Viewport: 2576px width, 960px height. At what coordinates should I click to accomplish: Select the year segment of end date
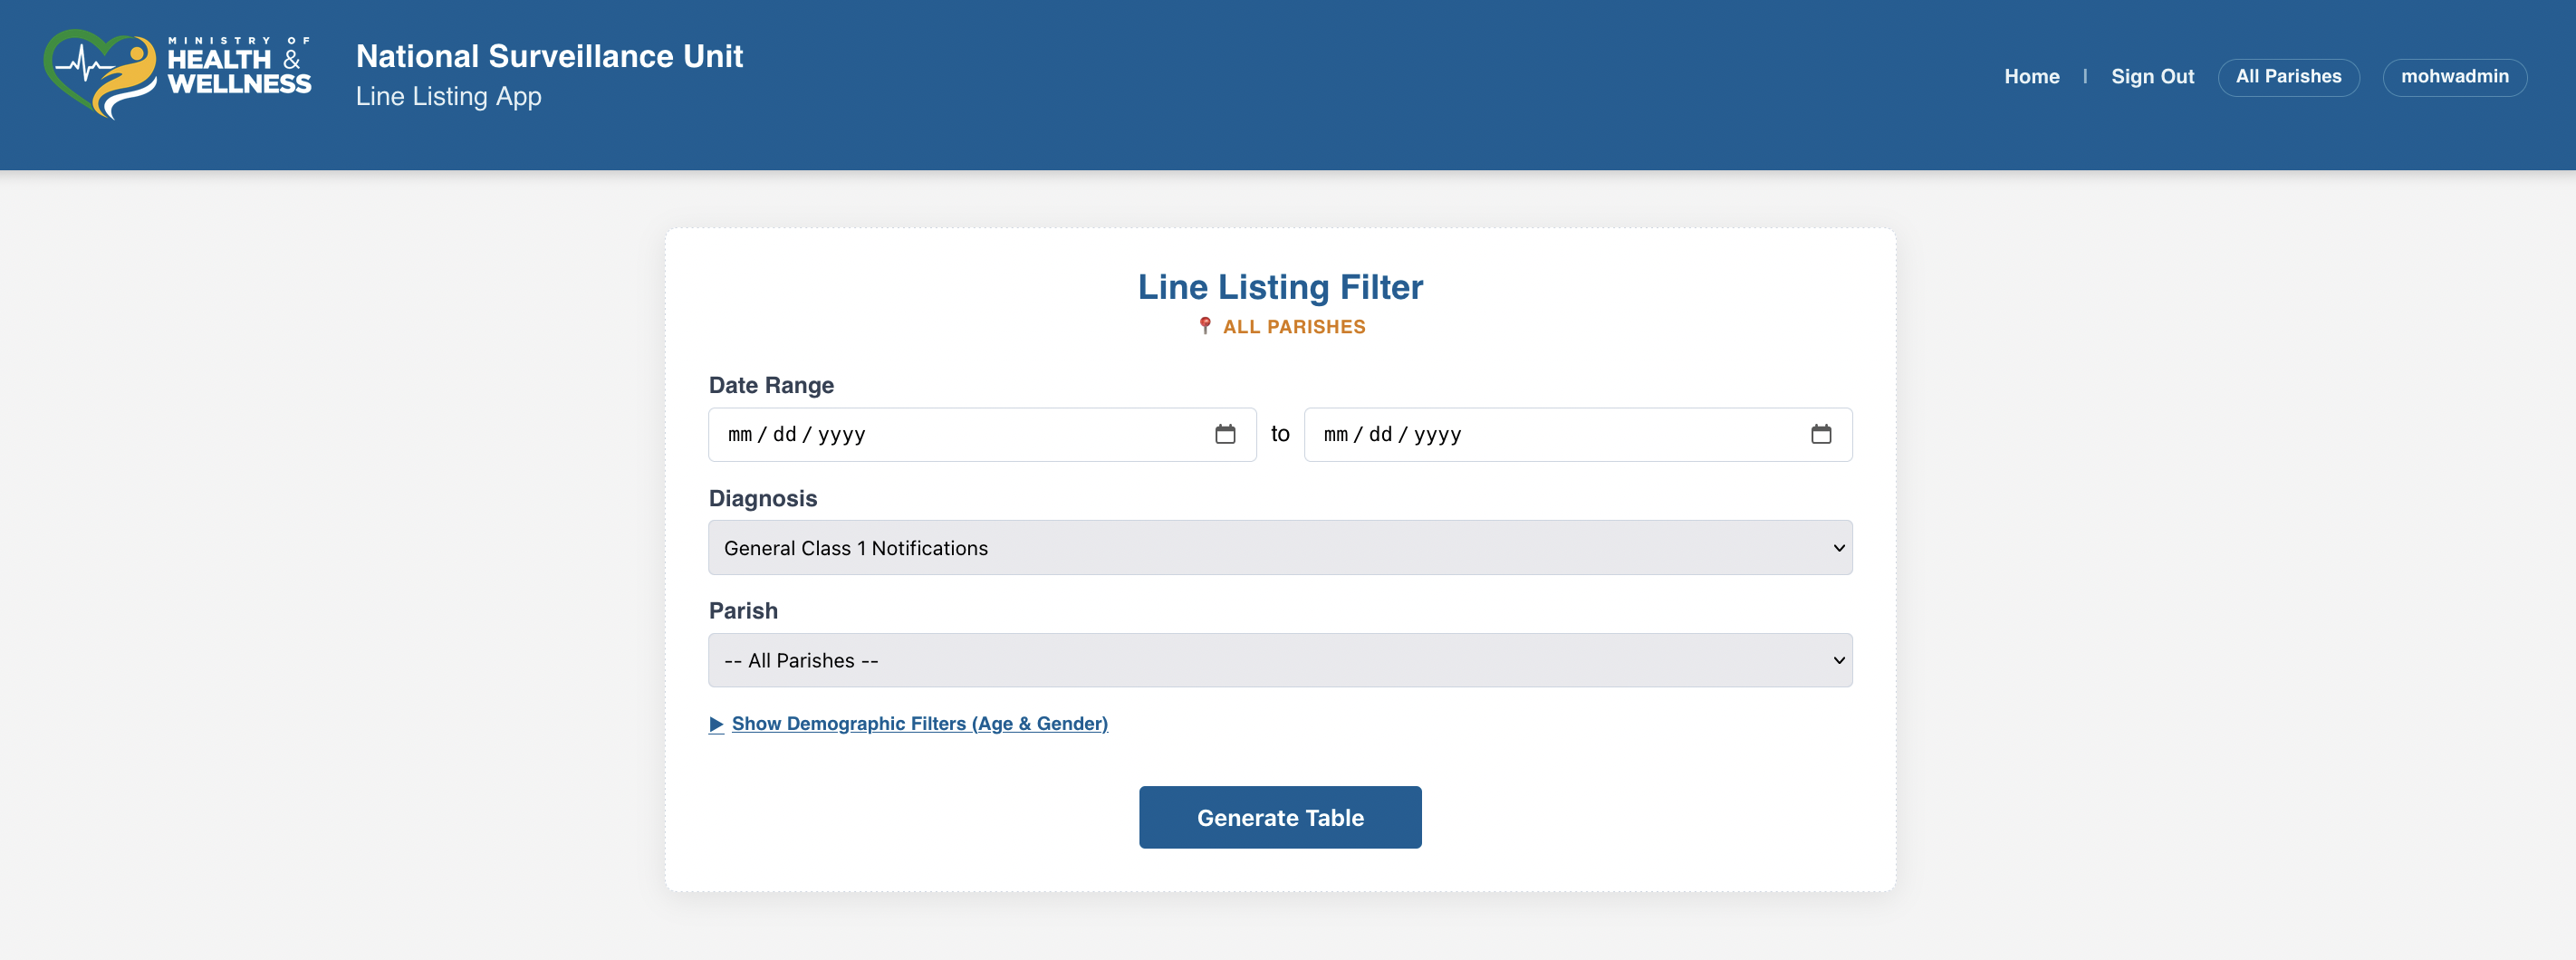tap(1437, 435)
